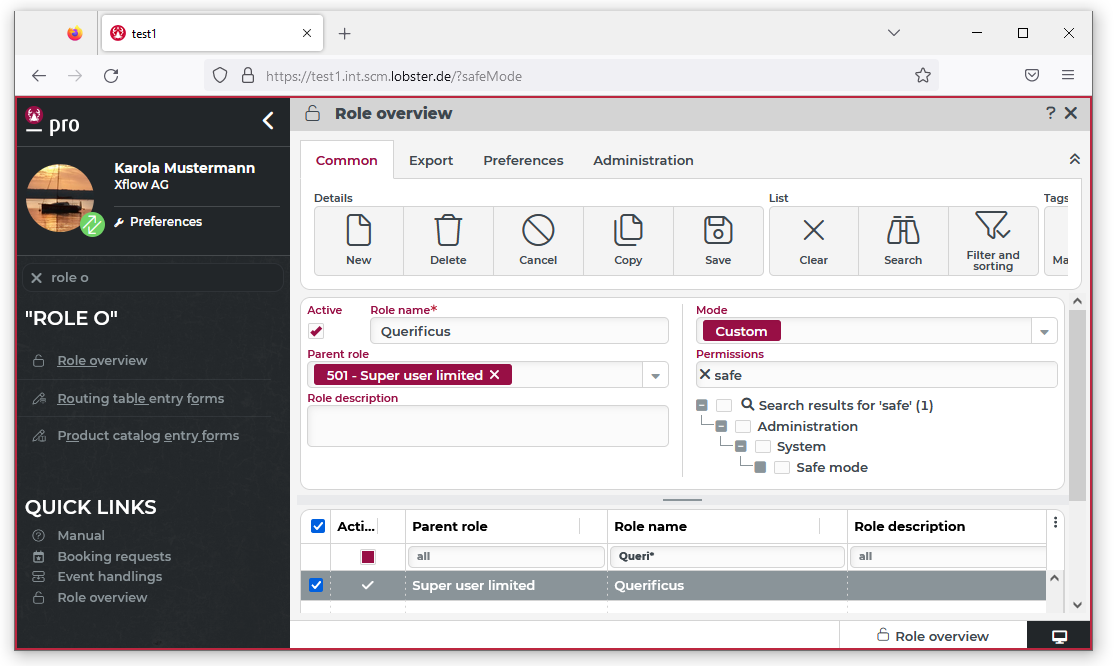Click the Role name input field
This screenshot has height=666, width=1114.
519,331
